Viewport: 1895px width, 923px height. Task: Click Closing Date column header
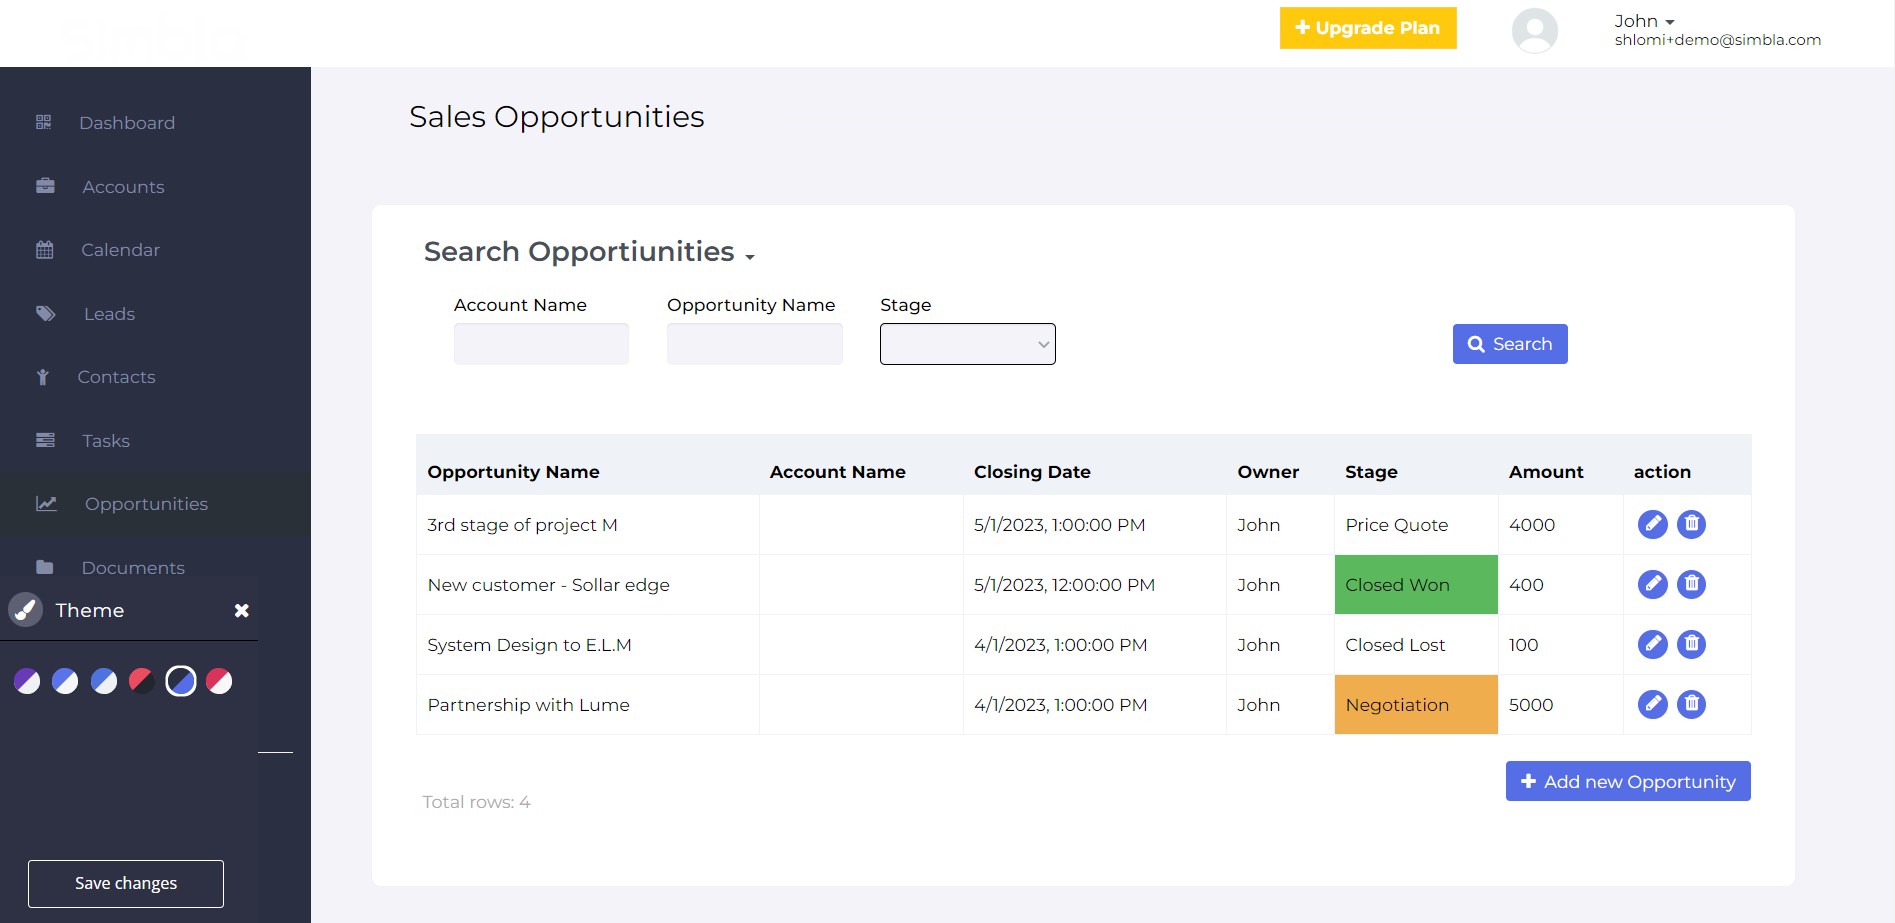(1032, 472)
